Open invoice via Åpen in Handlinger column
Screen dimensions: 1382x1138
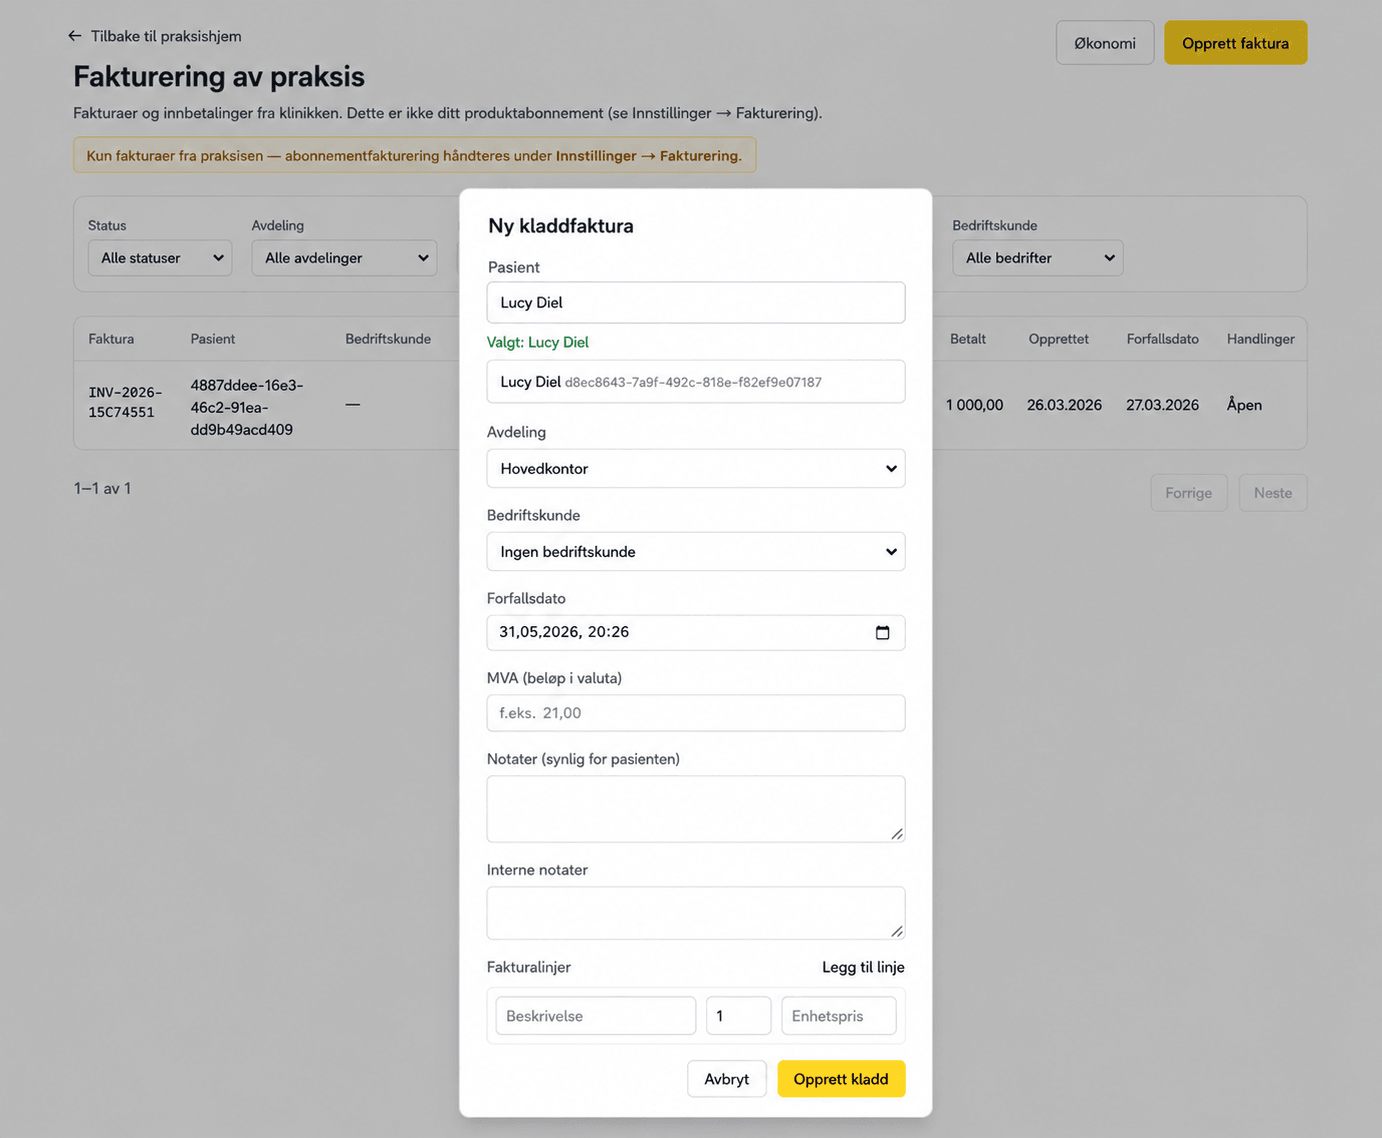pos(1244,405)
